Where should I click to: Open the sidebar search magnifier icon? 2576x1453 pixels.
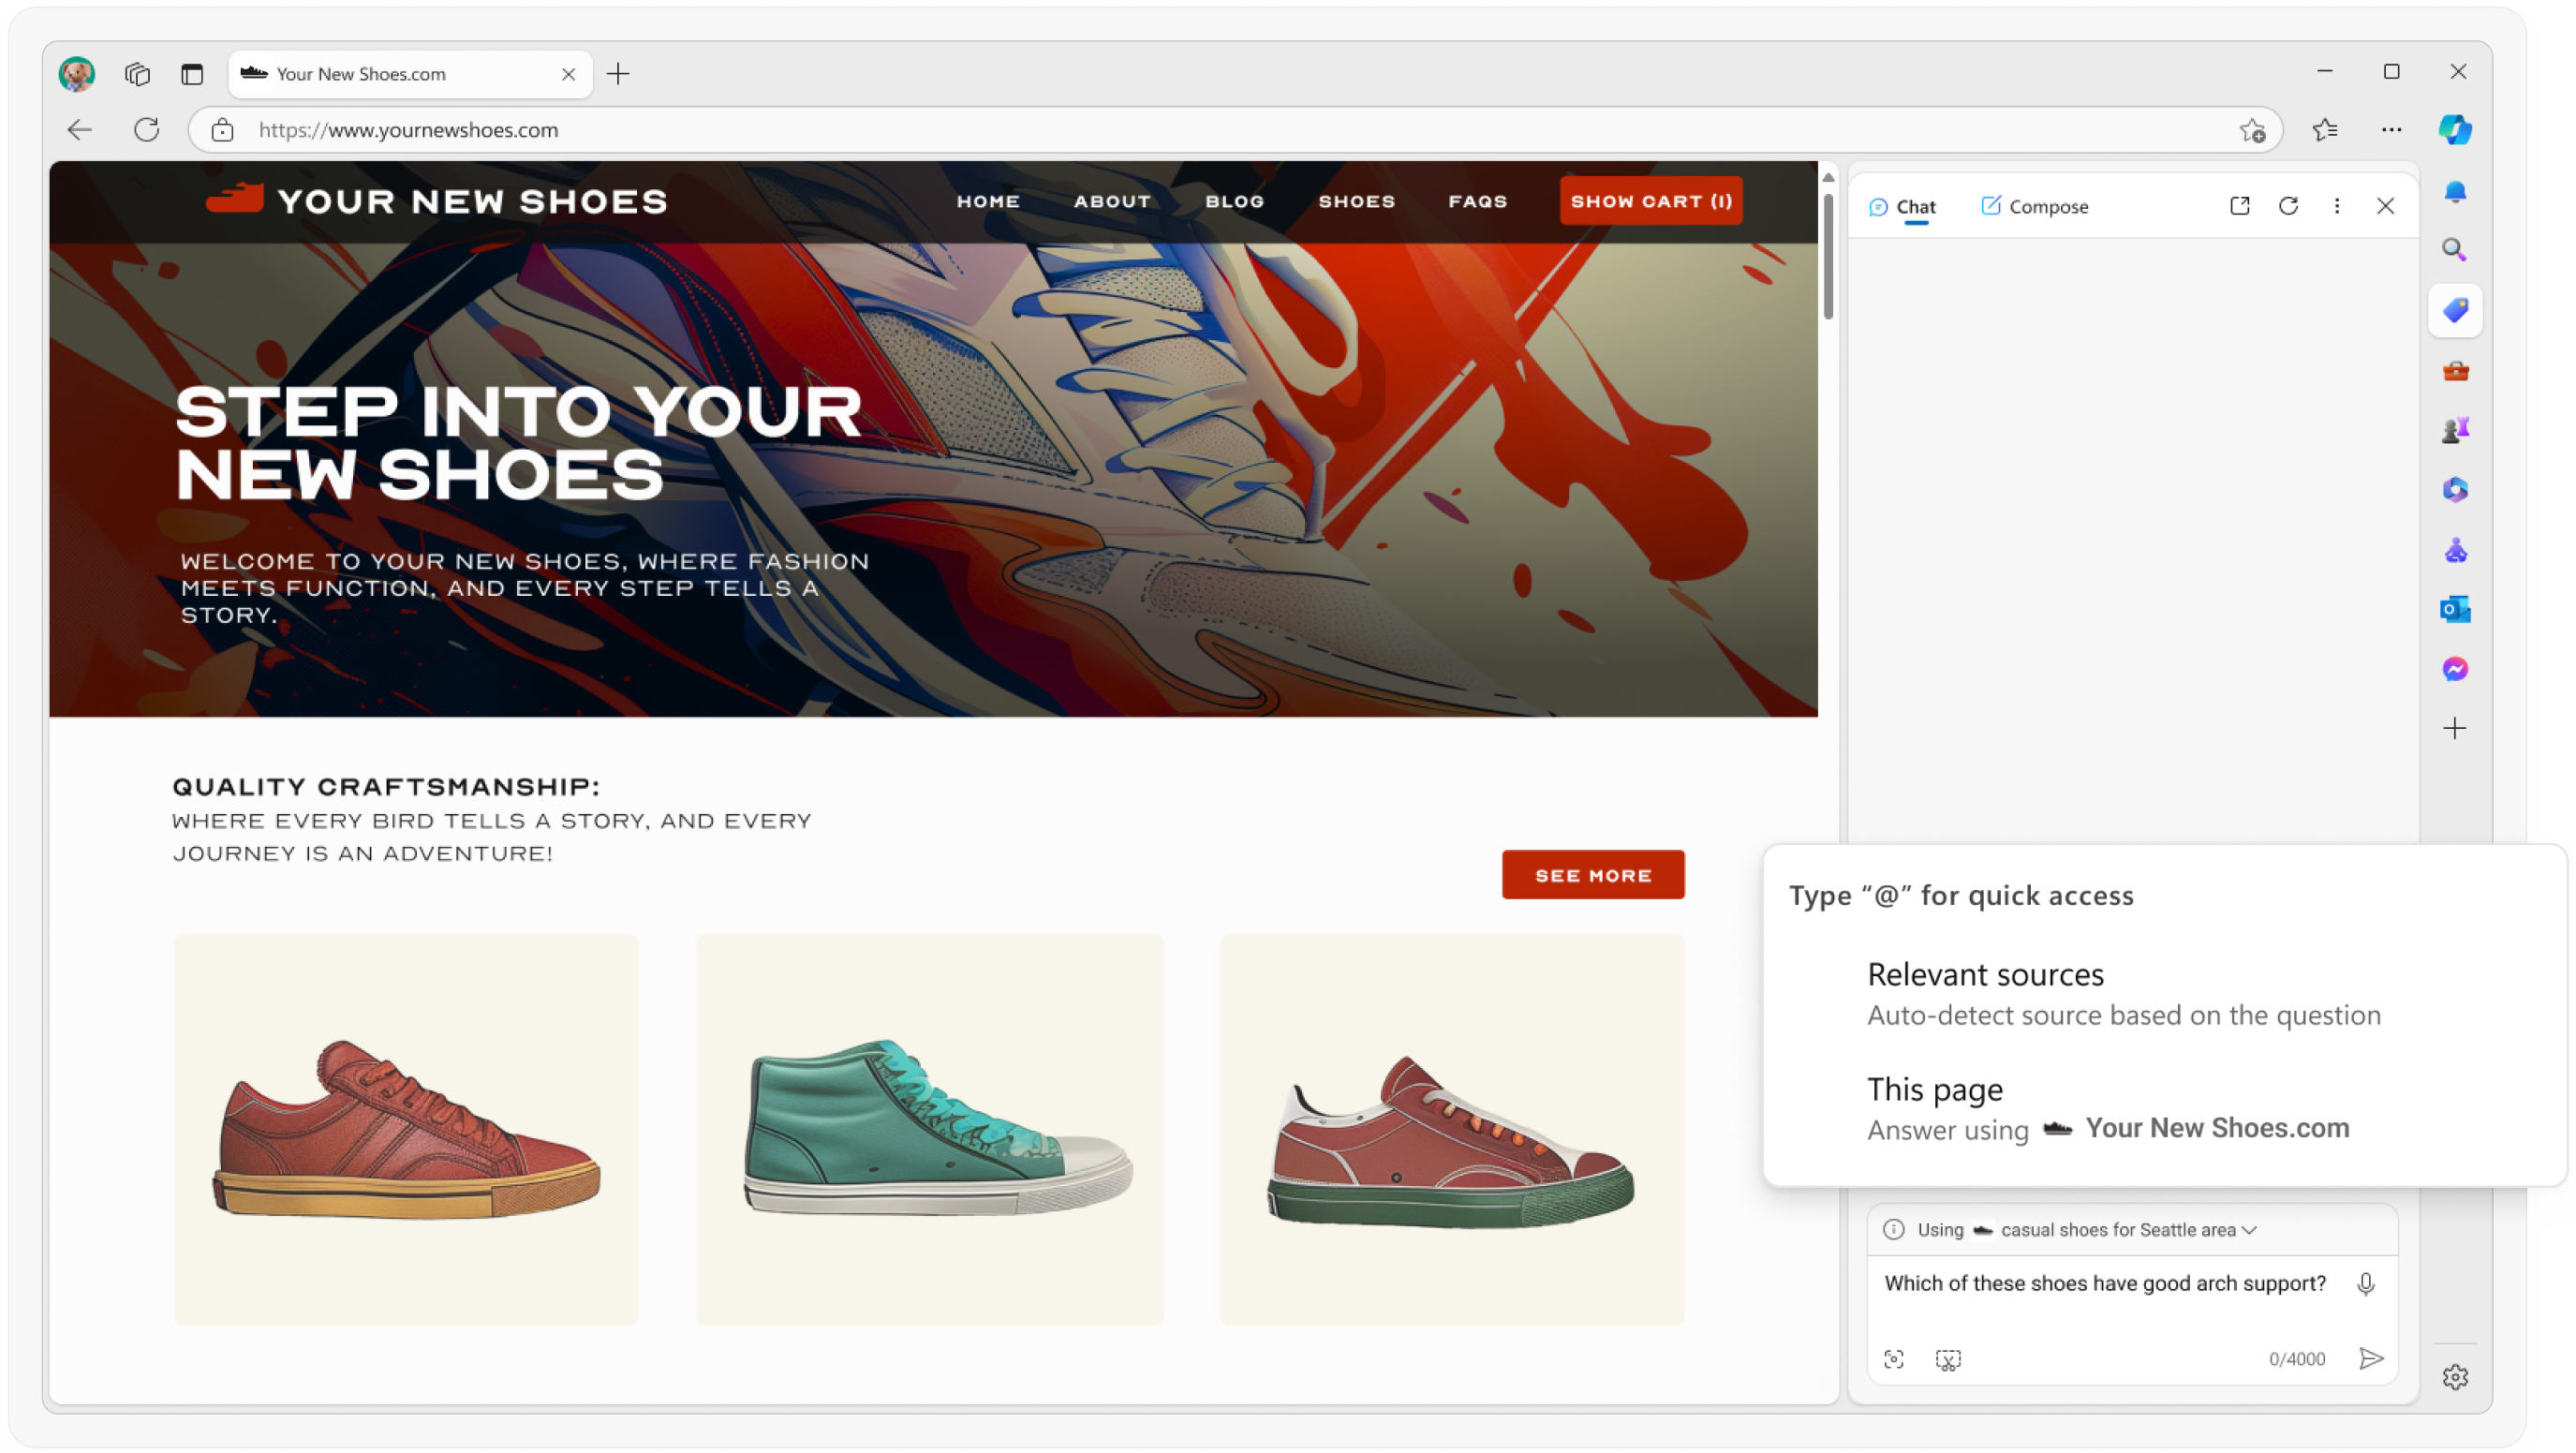[2455, 250]
